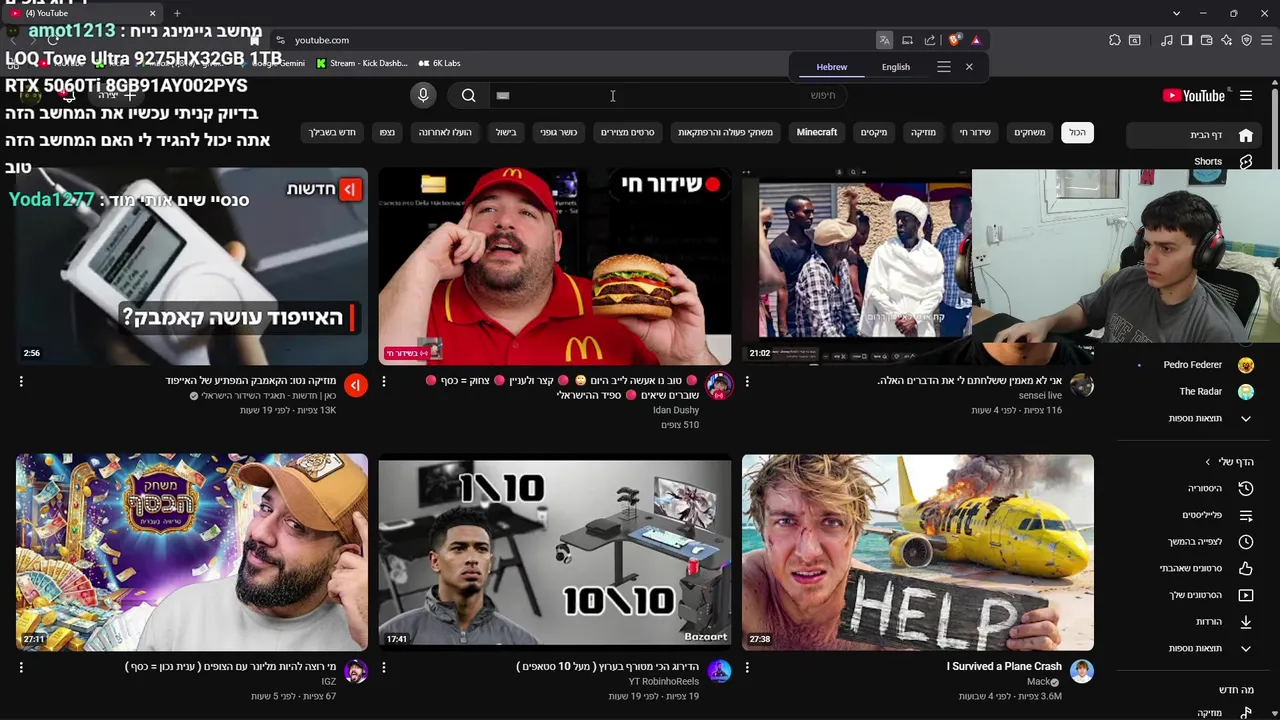Open the Plane Crash HELP thumbnail
1280x720 pixels.
(x=918, y=552)
